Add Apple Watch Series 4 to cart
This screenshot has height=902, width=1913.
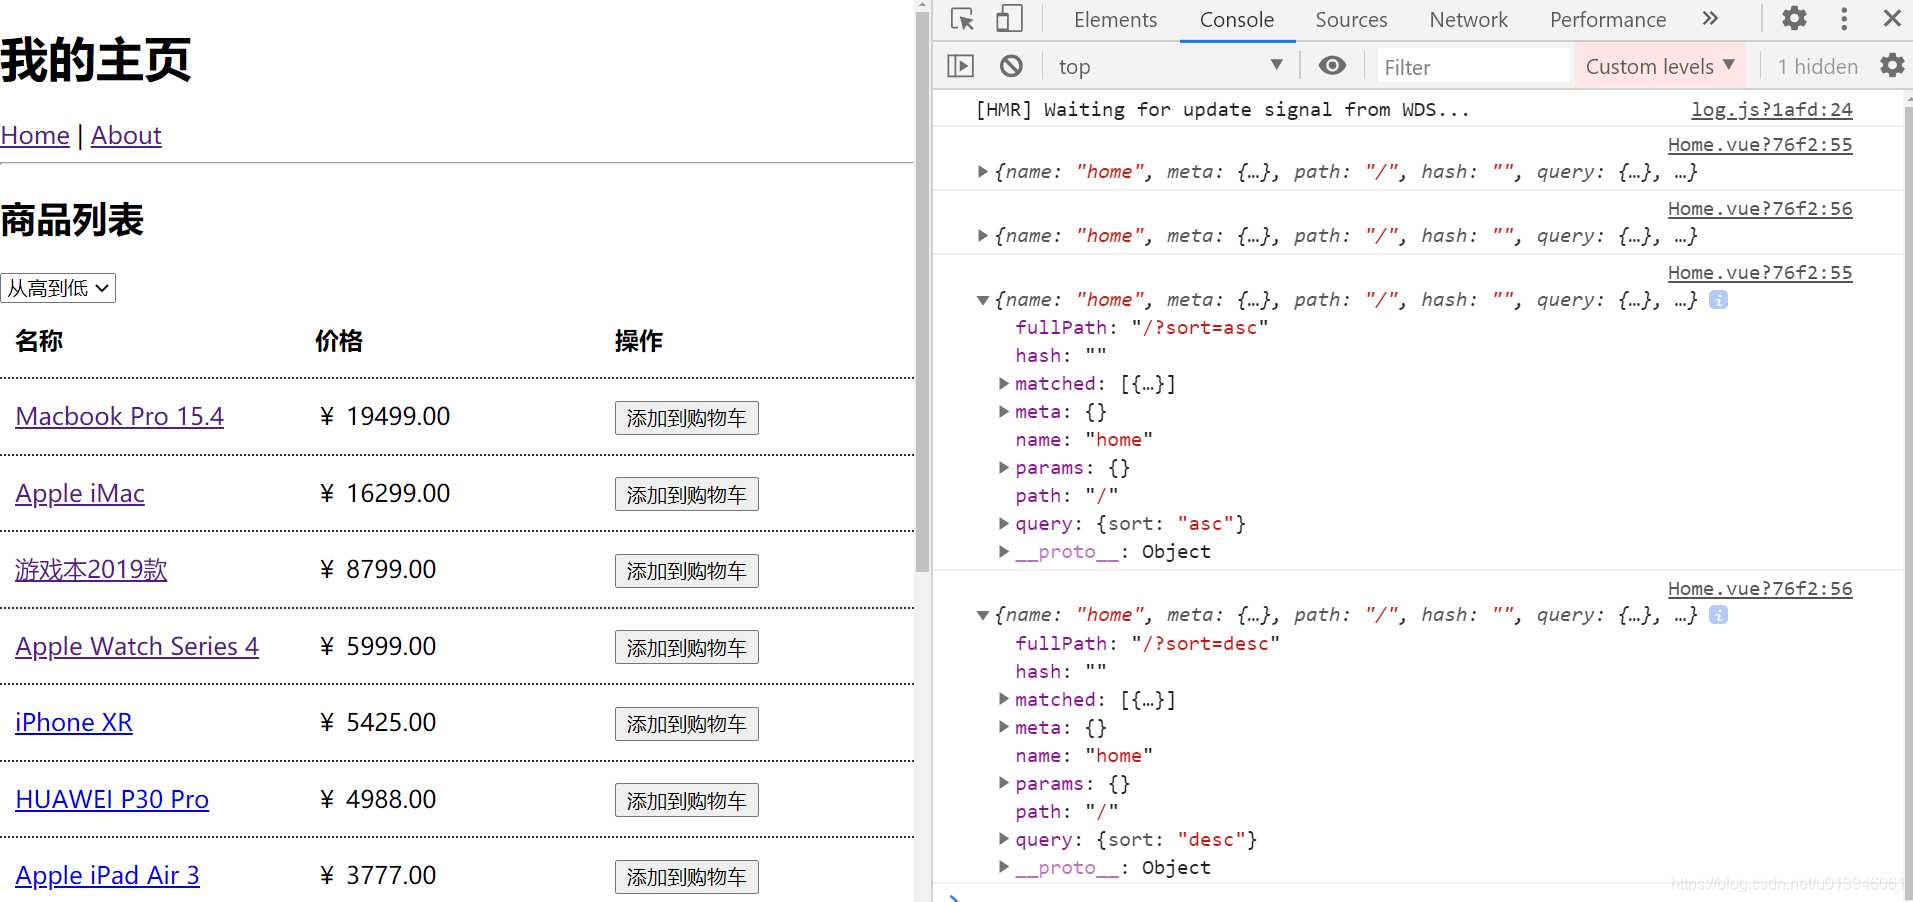point(686,647)
